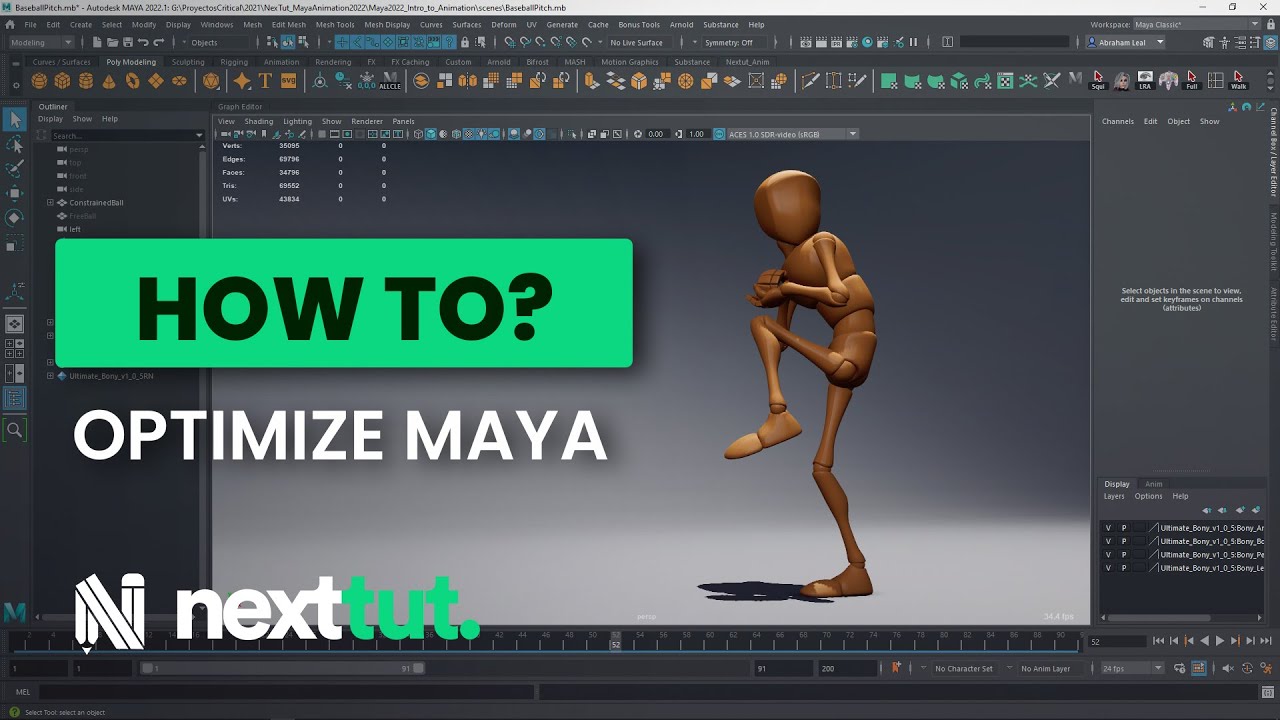Click the time slider bookmark icon
The image size is (1280, 720).
(x=896, y=668)
